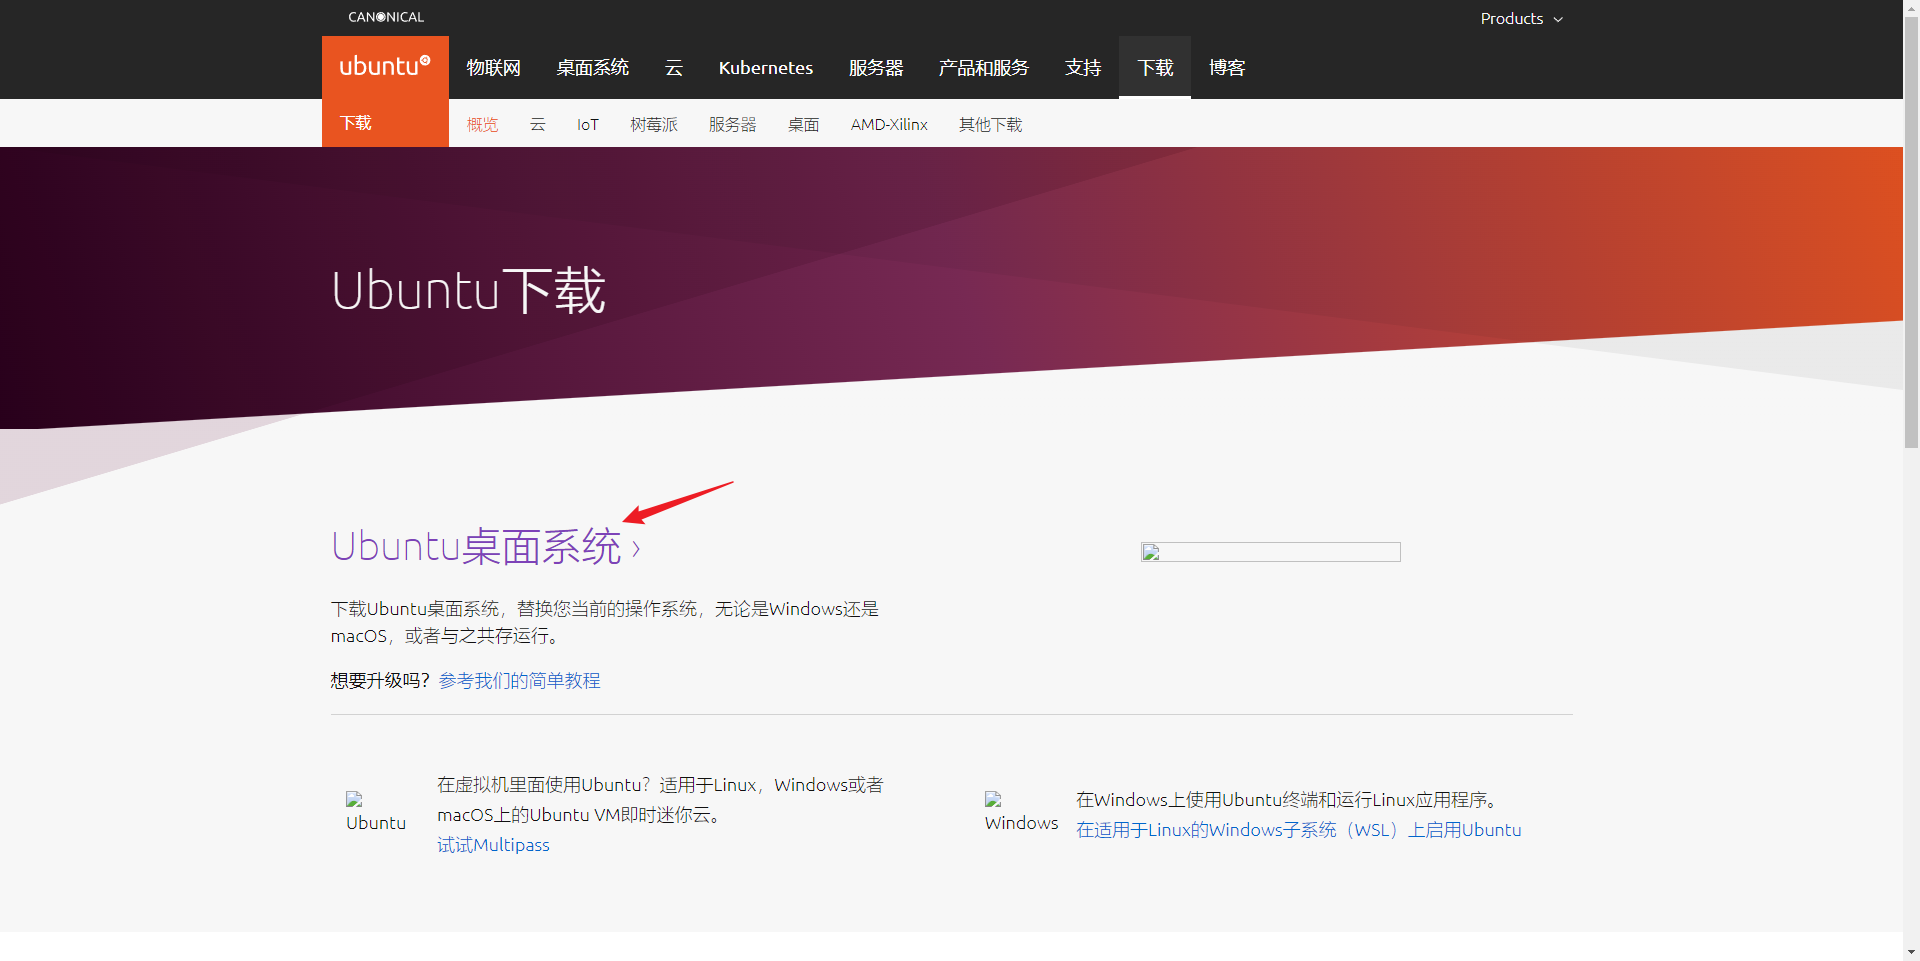Open the 桌面系统 menu item
The image size is (1920, 961).
click(592, 67)
